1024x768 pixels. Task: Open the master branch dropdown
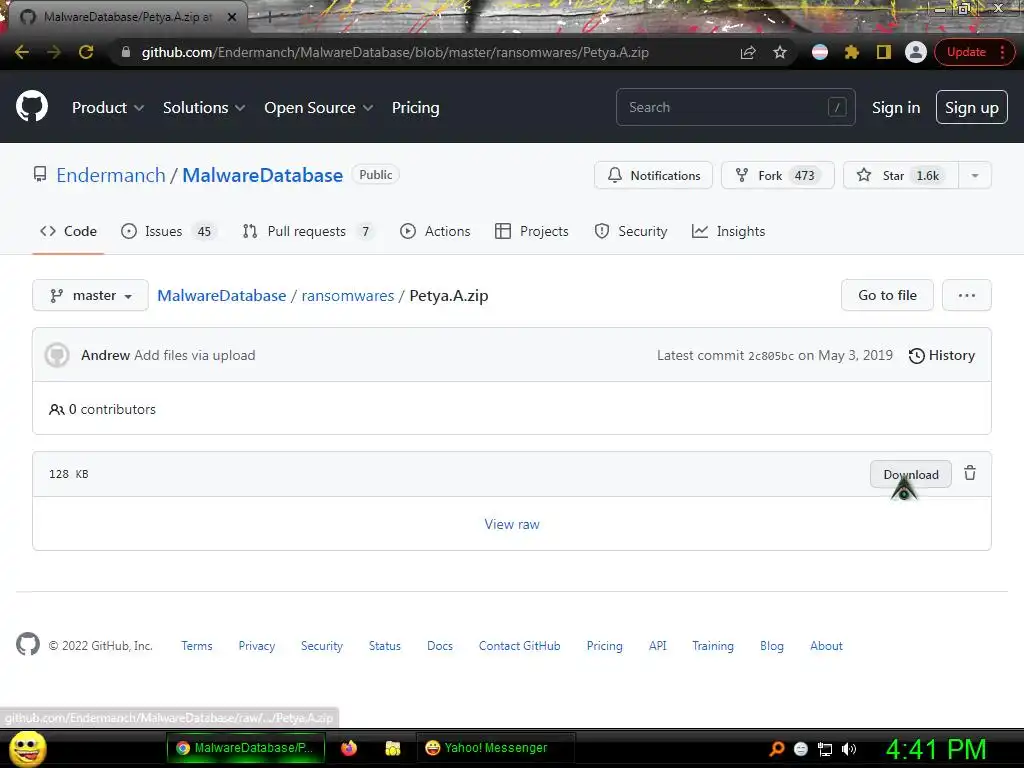[90, 295]
